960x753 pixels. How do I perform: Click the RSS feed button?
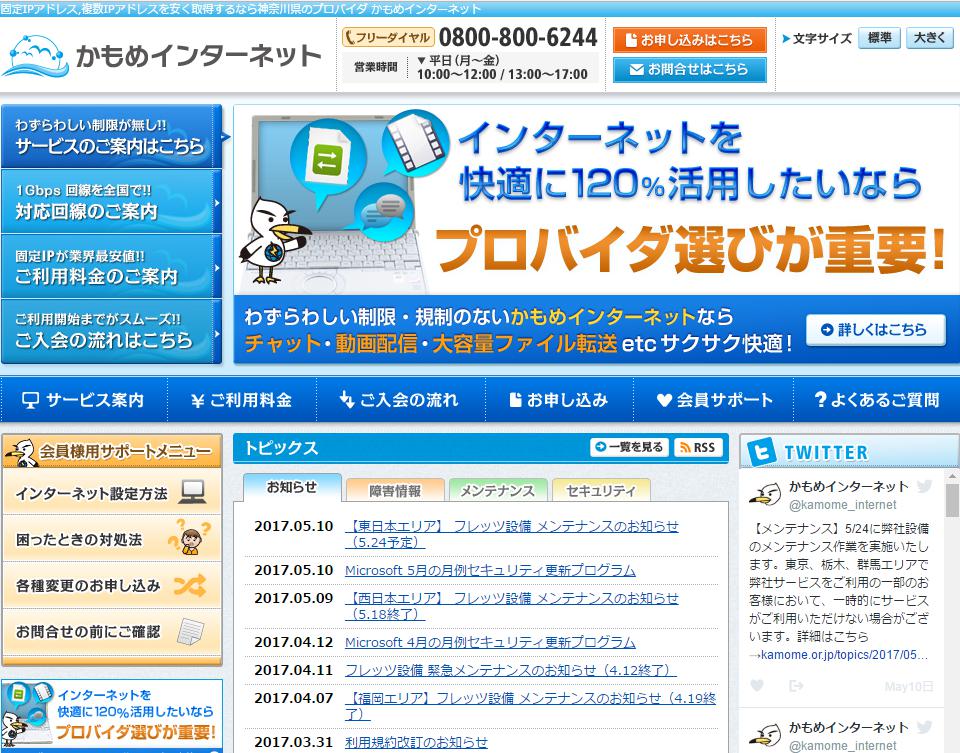pos(698,448)
